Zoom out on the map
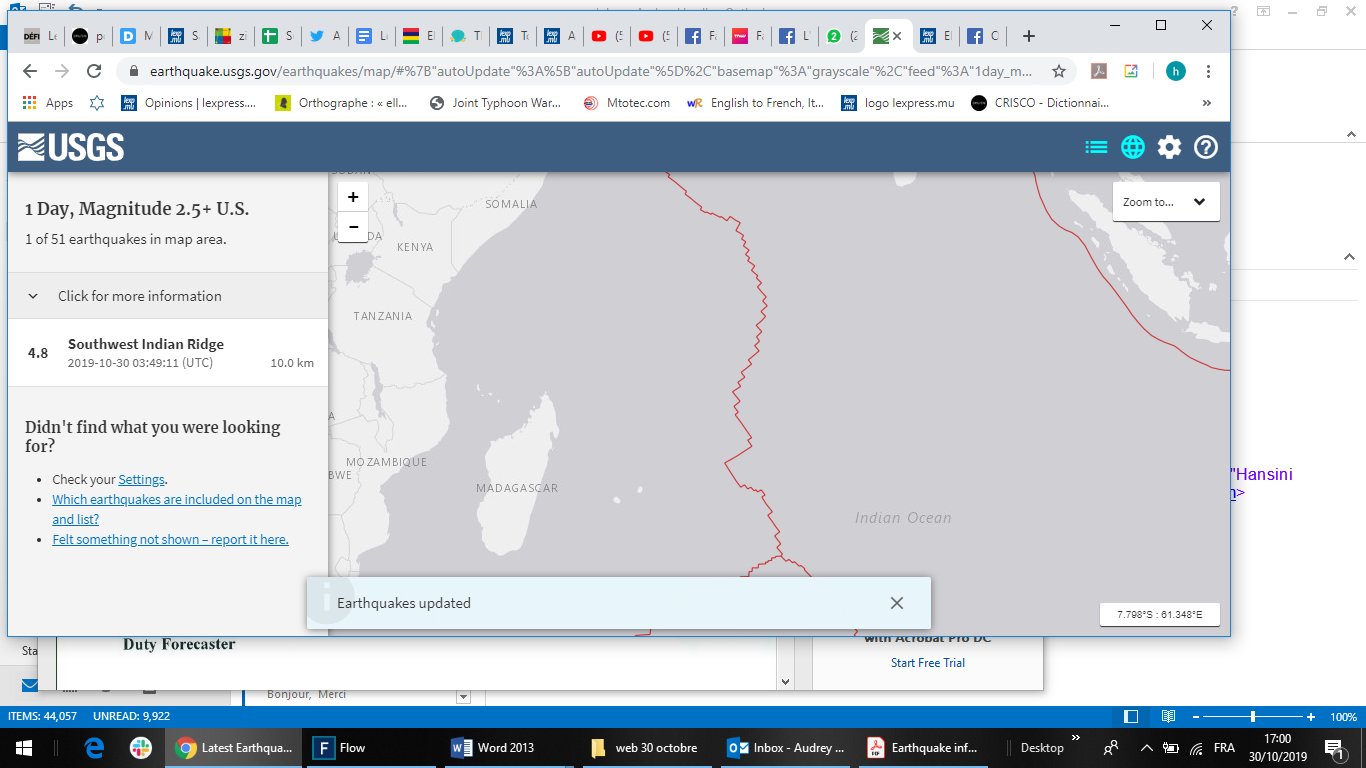 [x=353, y=227]
